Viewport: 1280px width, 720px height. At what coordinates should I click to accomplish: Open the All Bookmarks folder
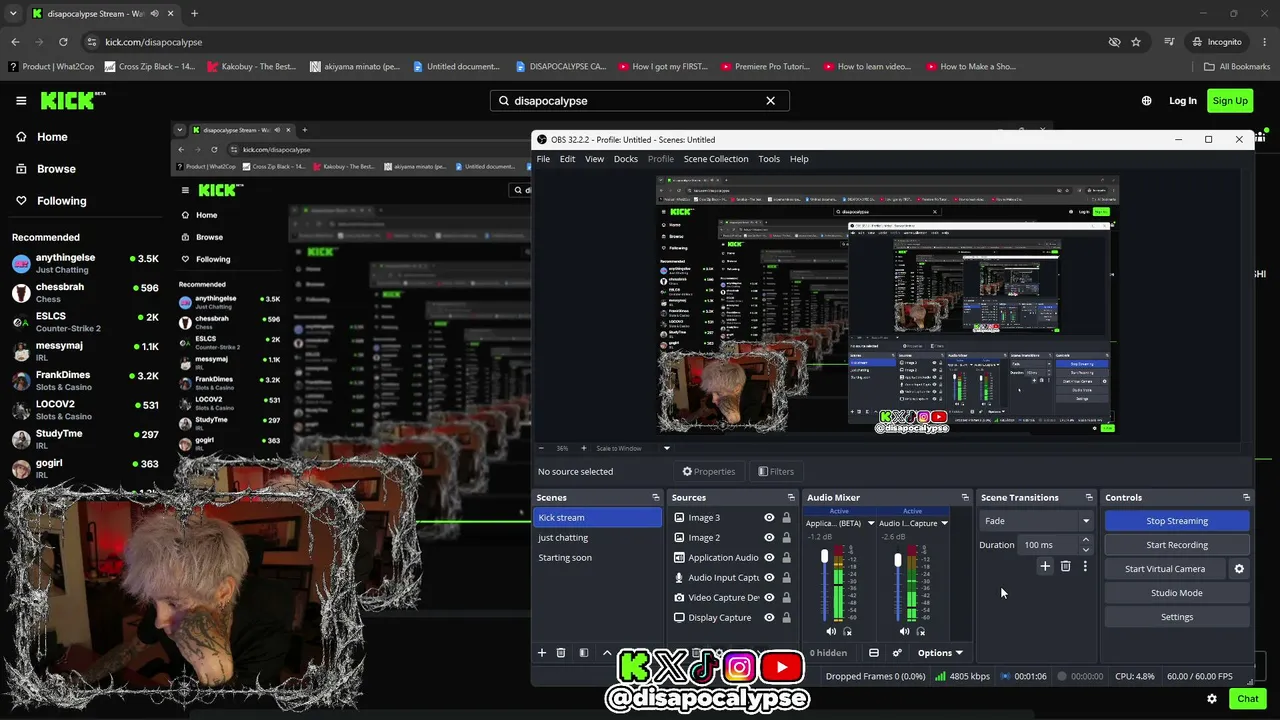click(x=1237, y=67)
